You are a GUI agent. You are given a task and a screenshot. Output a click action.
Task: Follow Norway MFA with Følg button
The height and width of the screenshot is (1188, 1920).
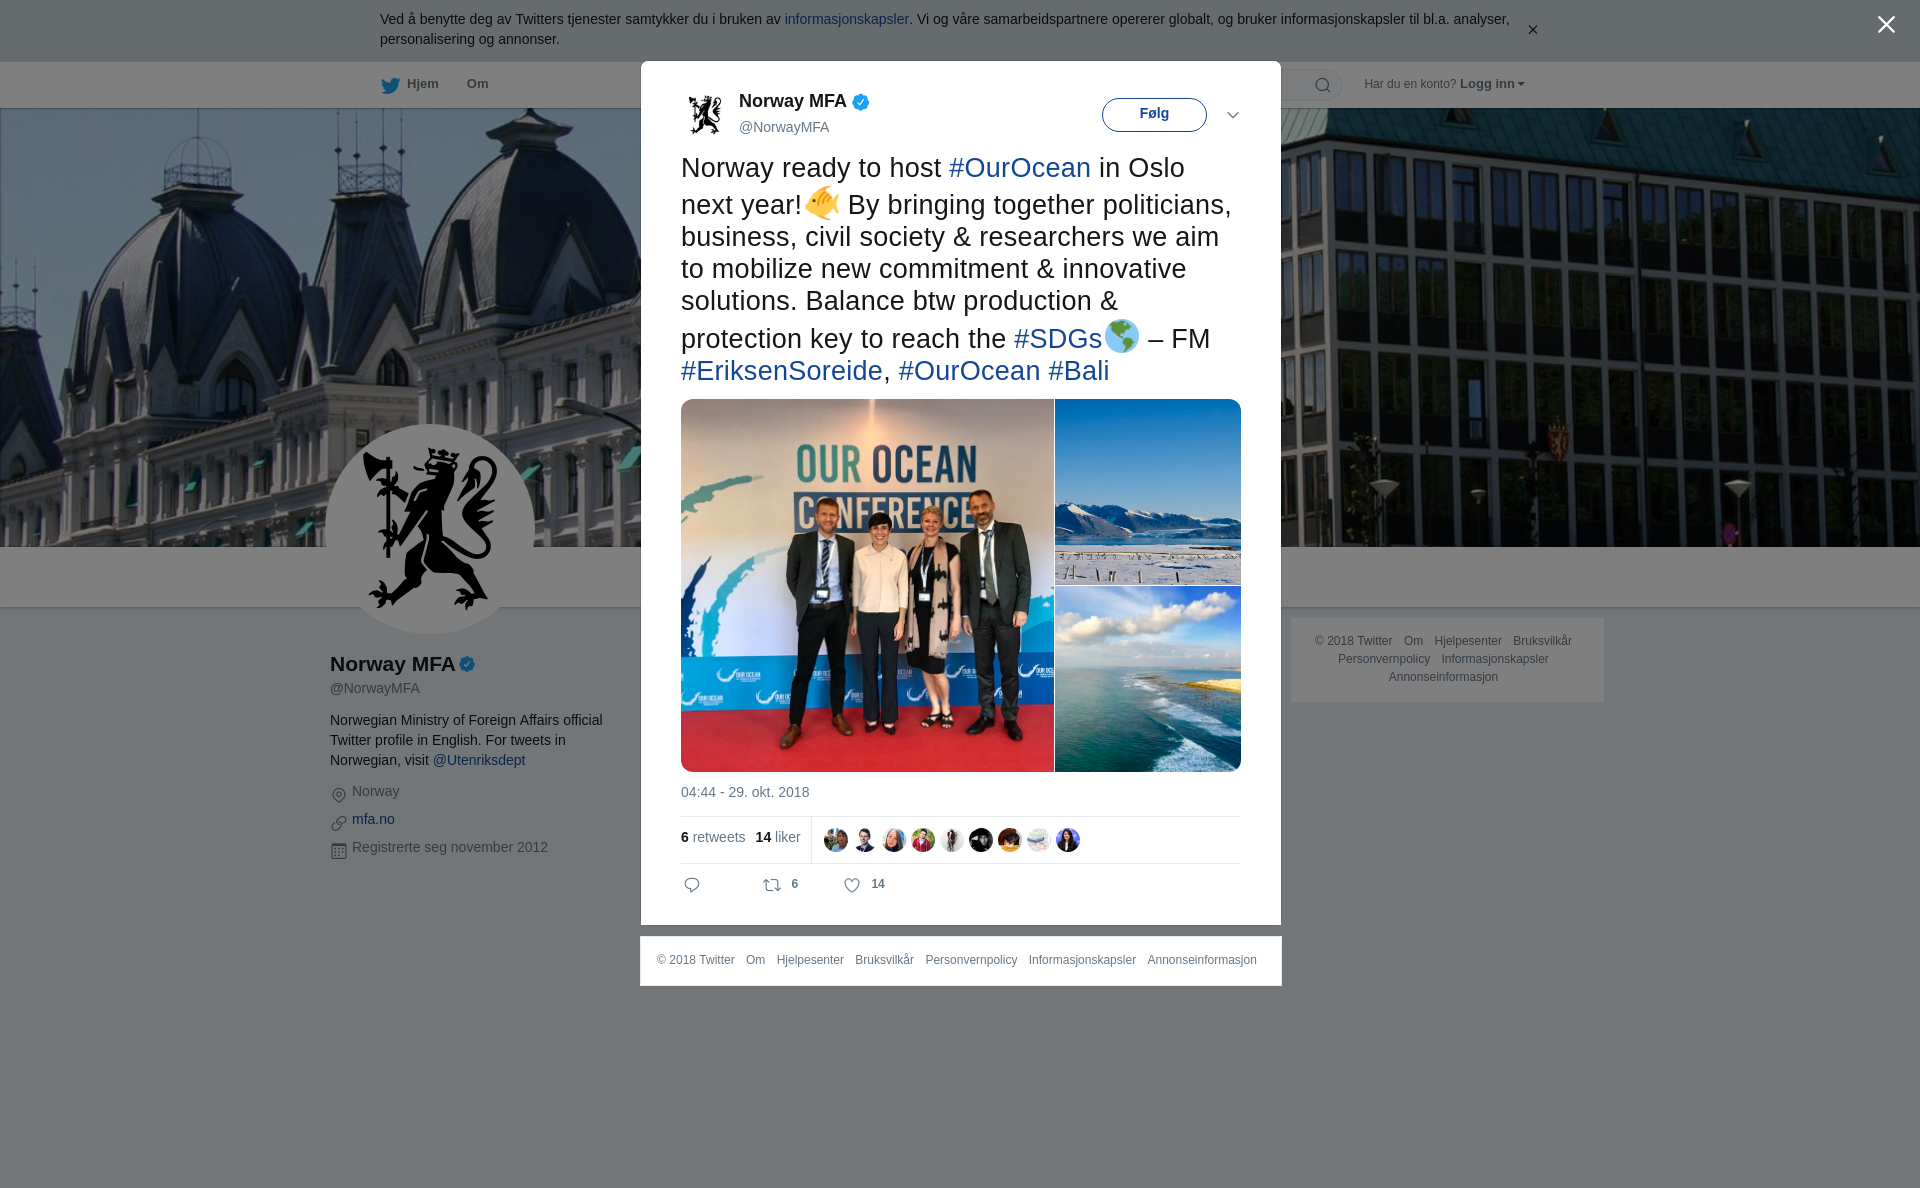[x=1154, y=115]
